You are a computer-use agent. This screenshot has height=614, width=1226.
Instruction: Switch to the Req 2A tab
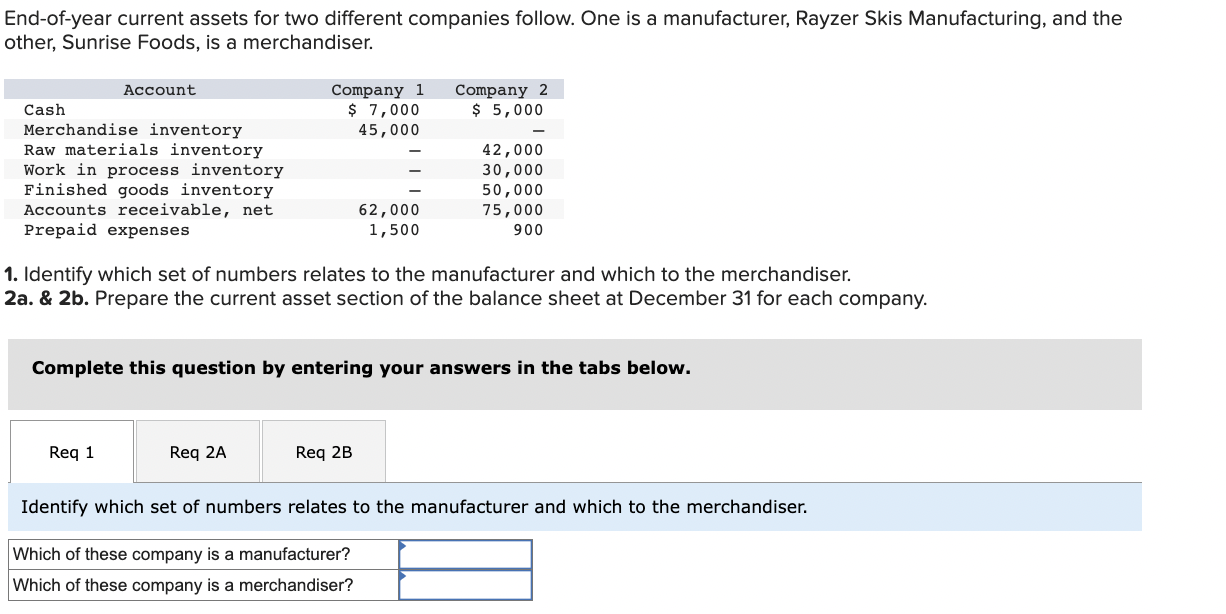click(196, 451)
